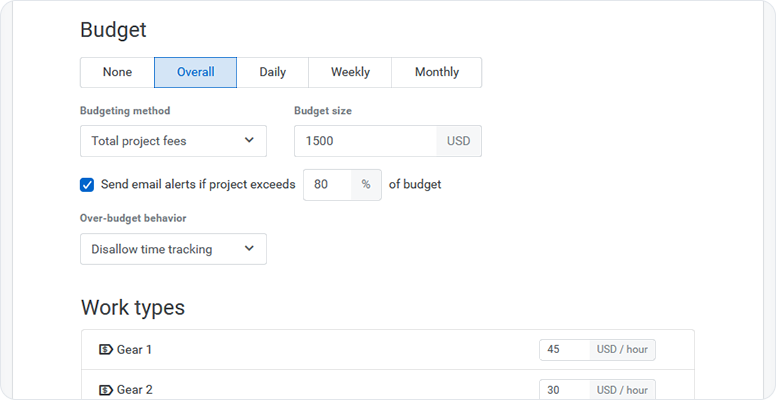The width and height of the screenshot is (776, 400).
Task: Click the percent sign suffix box
Action: [366, 185]
